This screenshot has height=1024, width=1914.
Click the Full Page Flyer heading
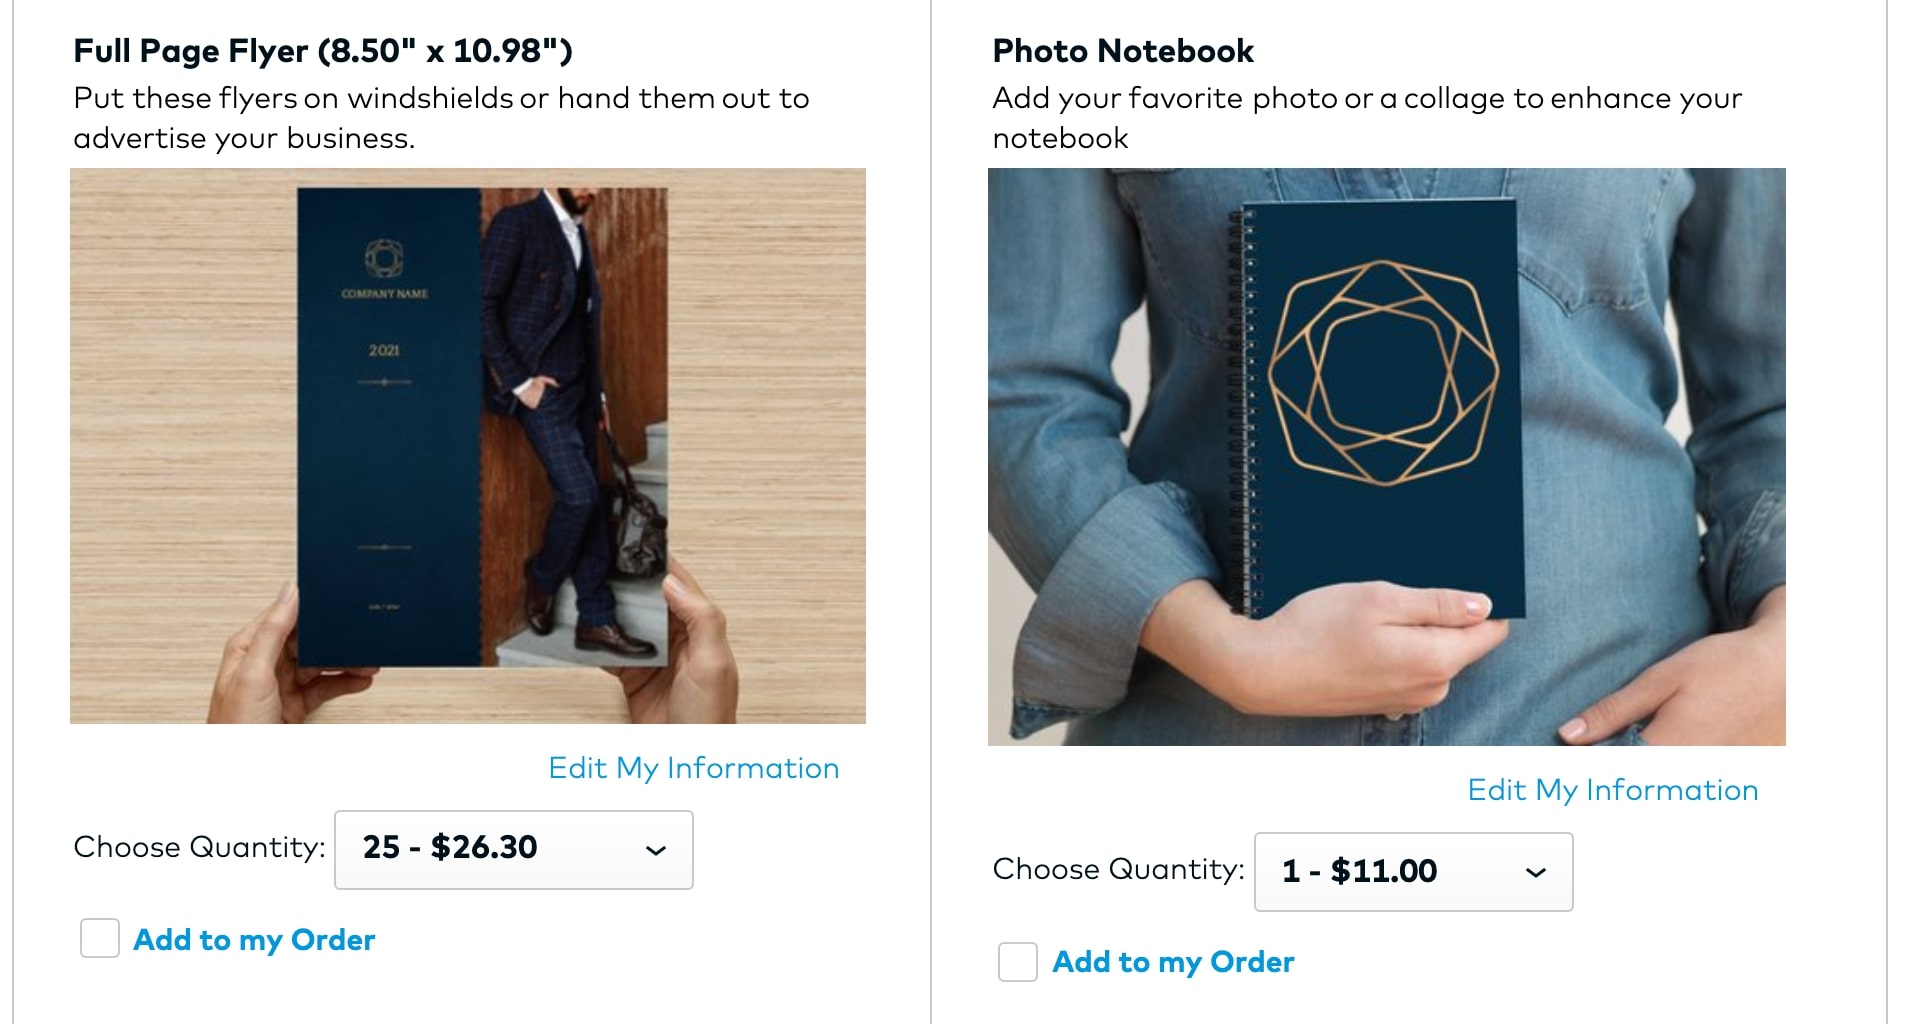coord(323,51)
